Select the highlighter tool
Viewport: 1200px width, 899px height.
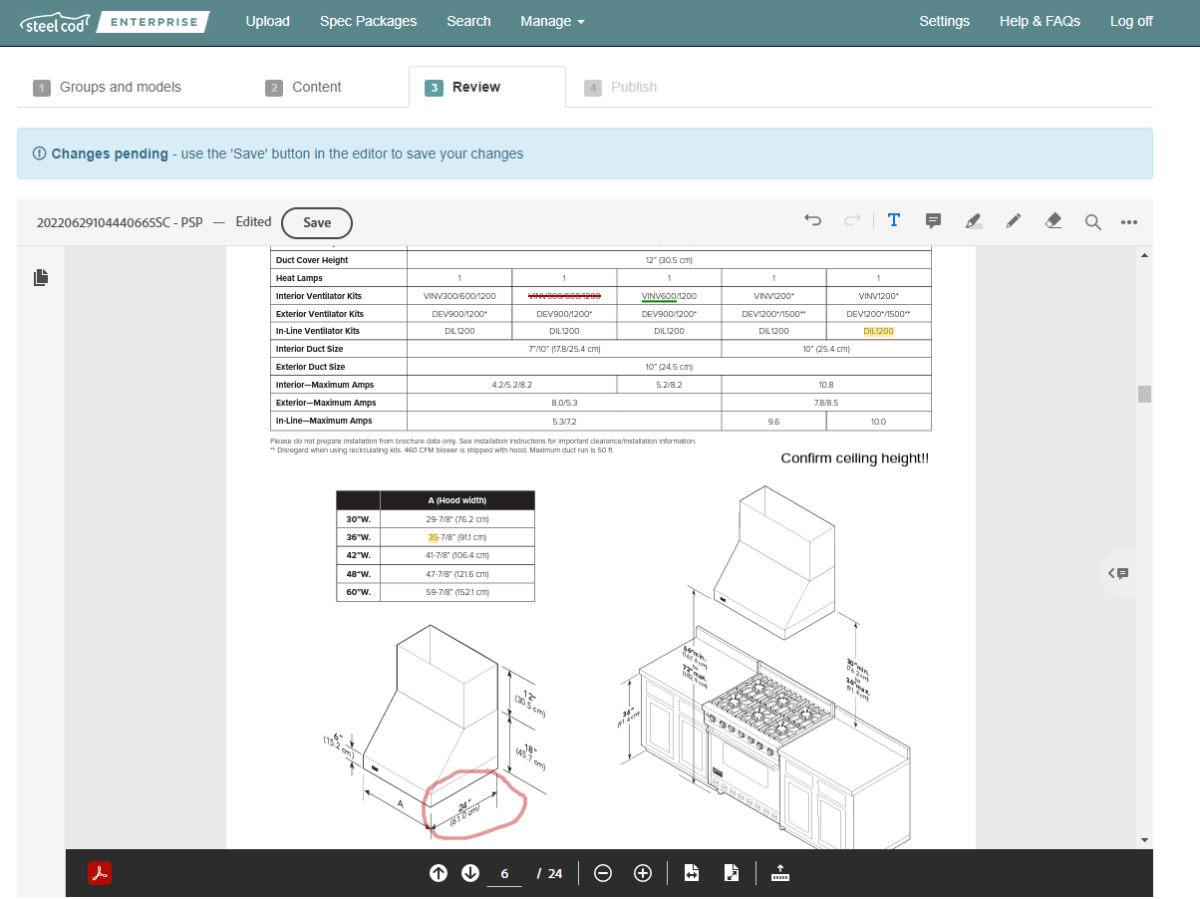point(973,221)
